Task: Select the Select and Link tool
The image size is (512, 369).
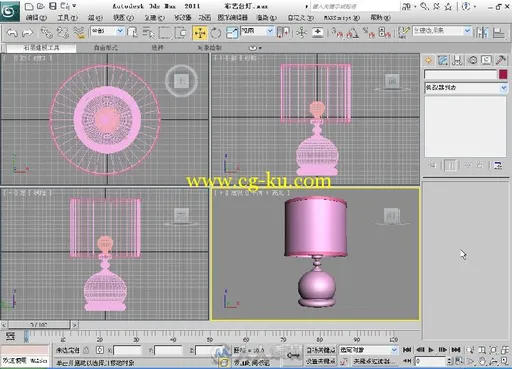Action: click(x=46, y=32)
